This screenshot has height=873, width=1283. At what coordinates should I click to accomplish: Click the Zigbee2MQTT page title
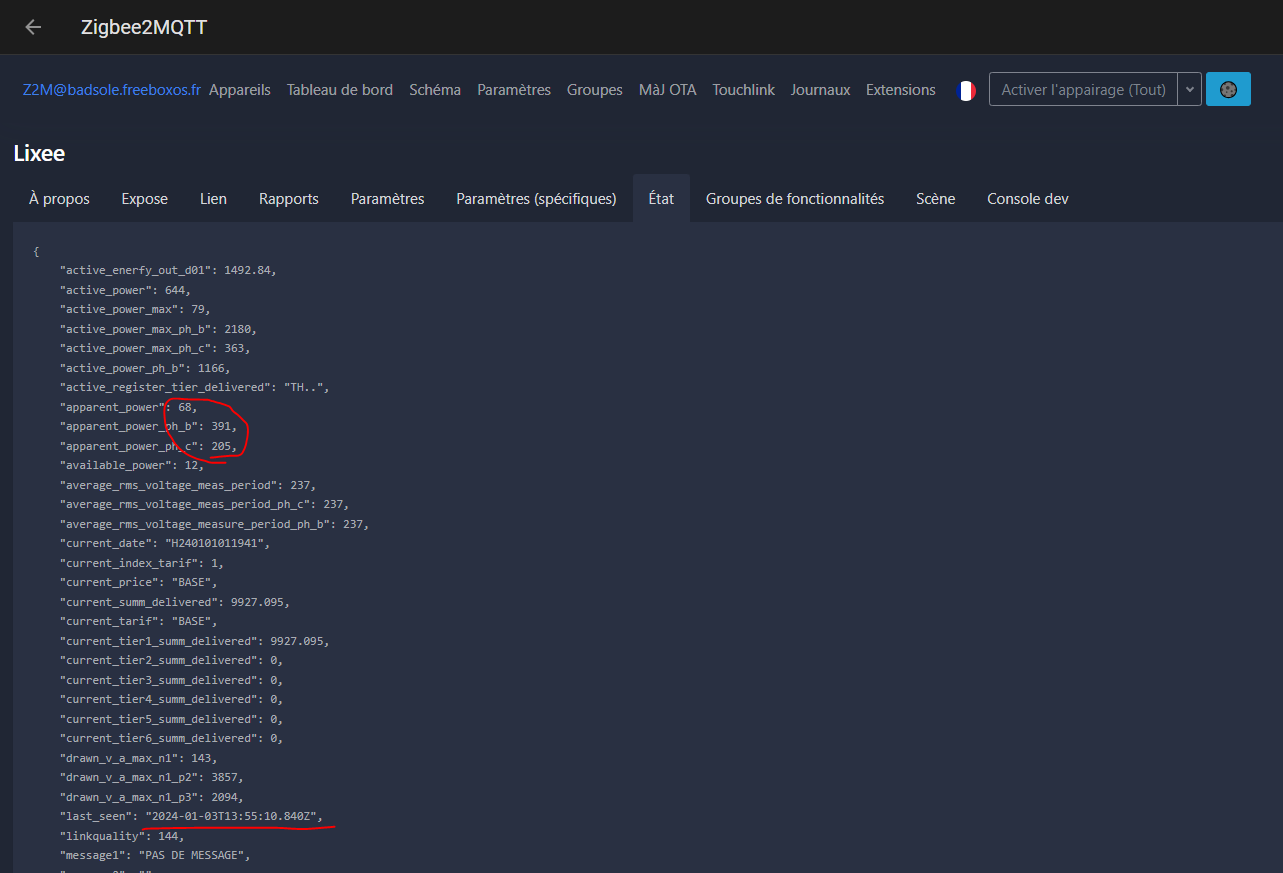click(144, 27)
